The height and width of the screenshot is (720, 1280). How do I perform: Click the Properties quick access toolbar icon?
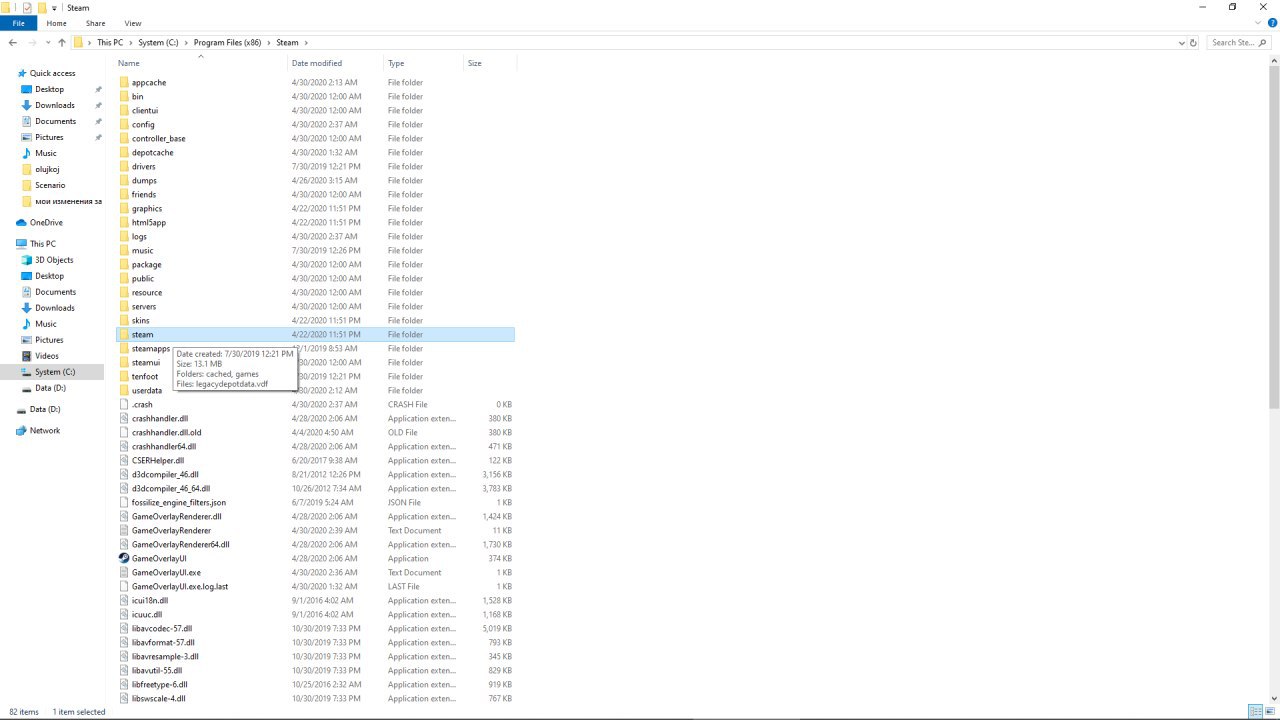click(x=27, y=8)
